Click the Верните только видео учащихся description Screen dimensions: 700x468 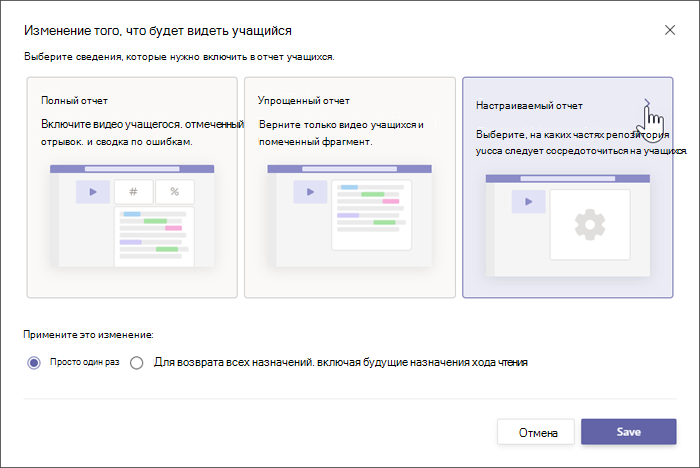click(x=341, y=133)
